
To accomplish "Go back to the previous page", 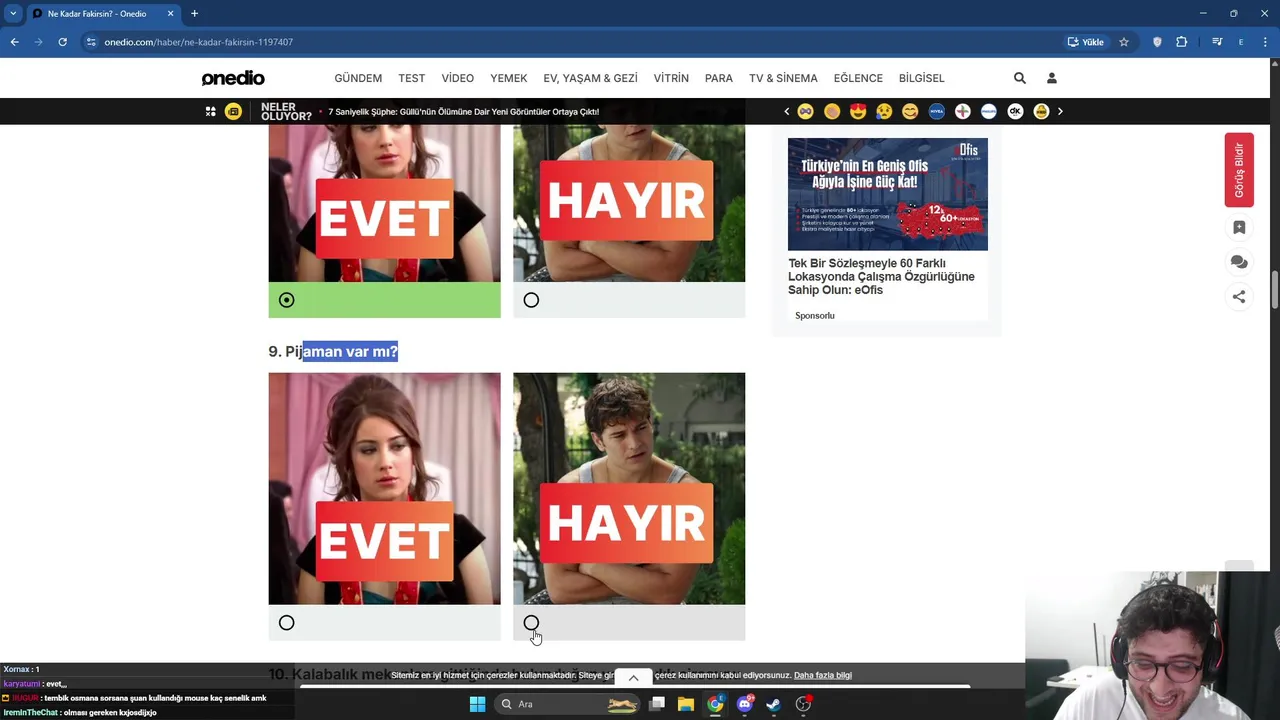I will pos(14,42).
